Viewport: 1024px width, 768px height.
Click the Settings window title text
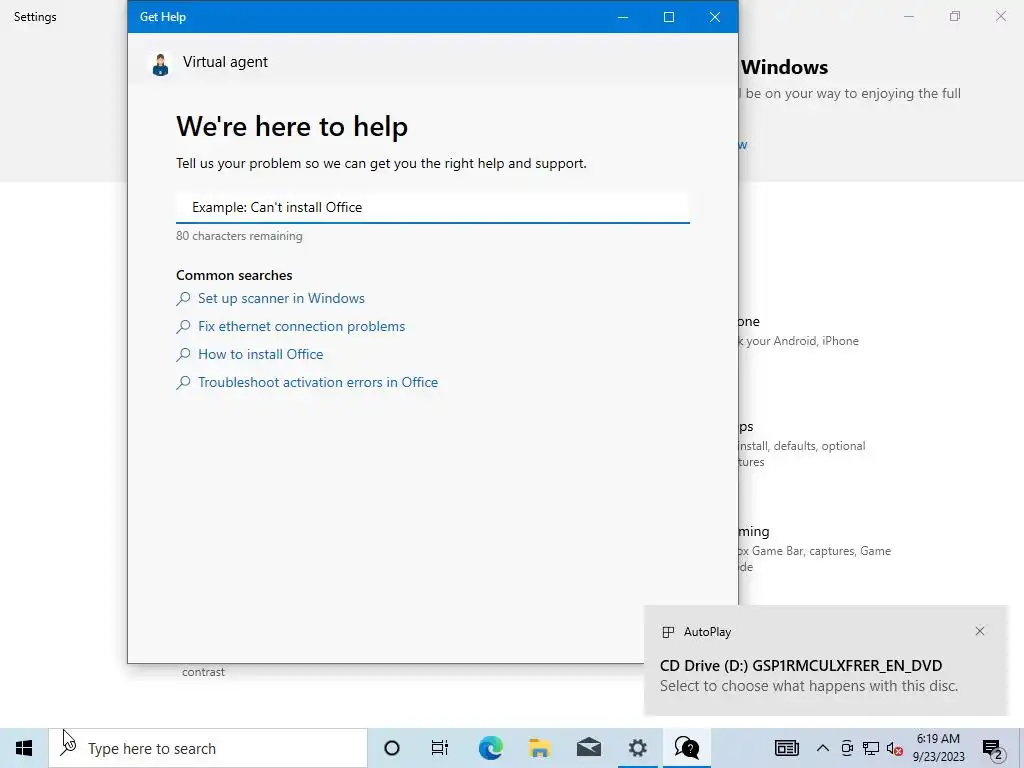click(35, 17)
